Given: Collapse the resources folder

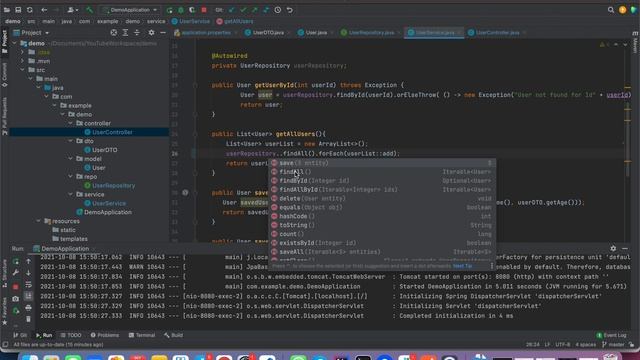Looking at the screenshot, I should pos(38,221).
